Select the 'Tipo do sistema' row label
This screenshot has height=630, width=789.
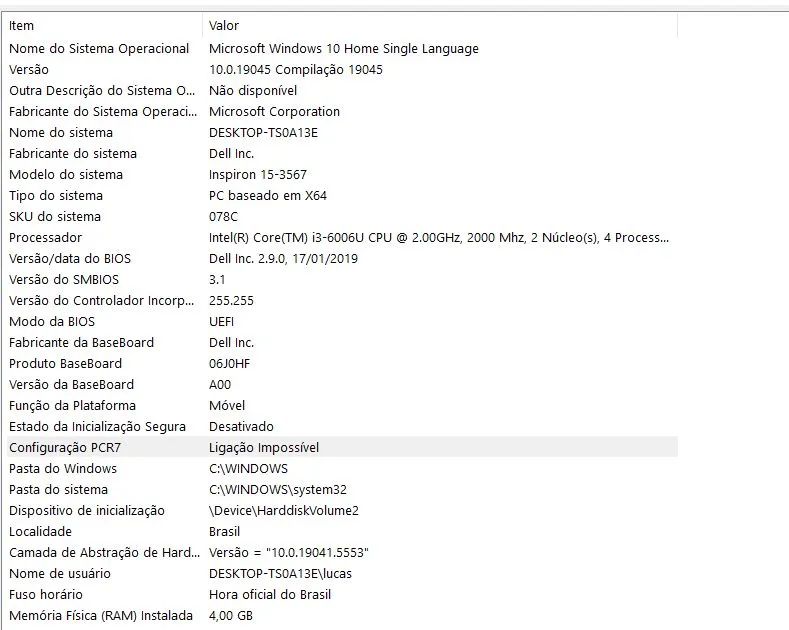(x=56, y=196)
